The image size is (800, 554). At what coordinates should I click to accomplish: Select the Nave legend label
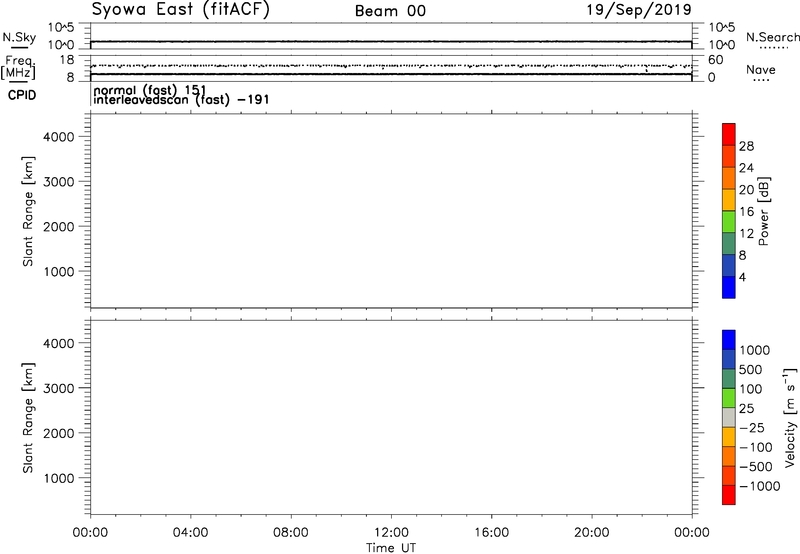(x=760, y=70)
